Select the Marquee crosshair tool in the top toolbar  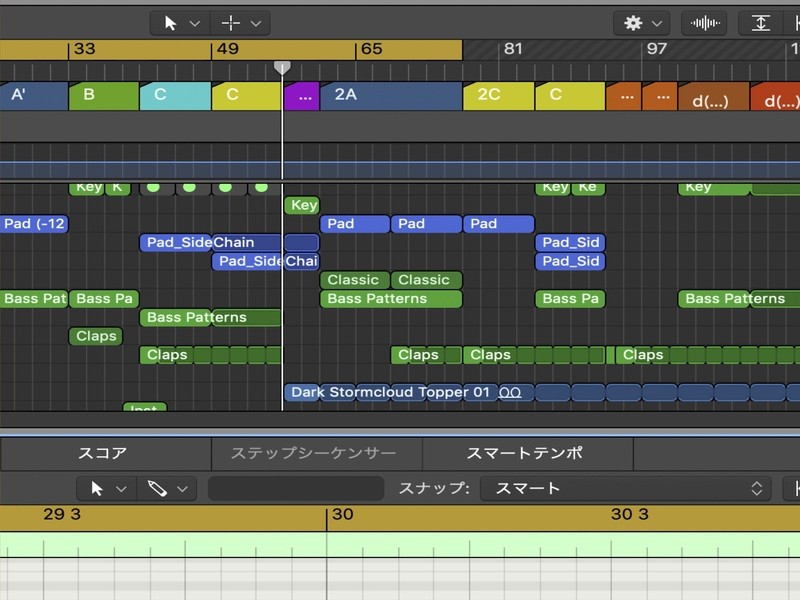(231, 23)
